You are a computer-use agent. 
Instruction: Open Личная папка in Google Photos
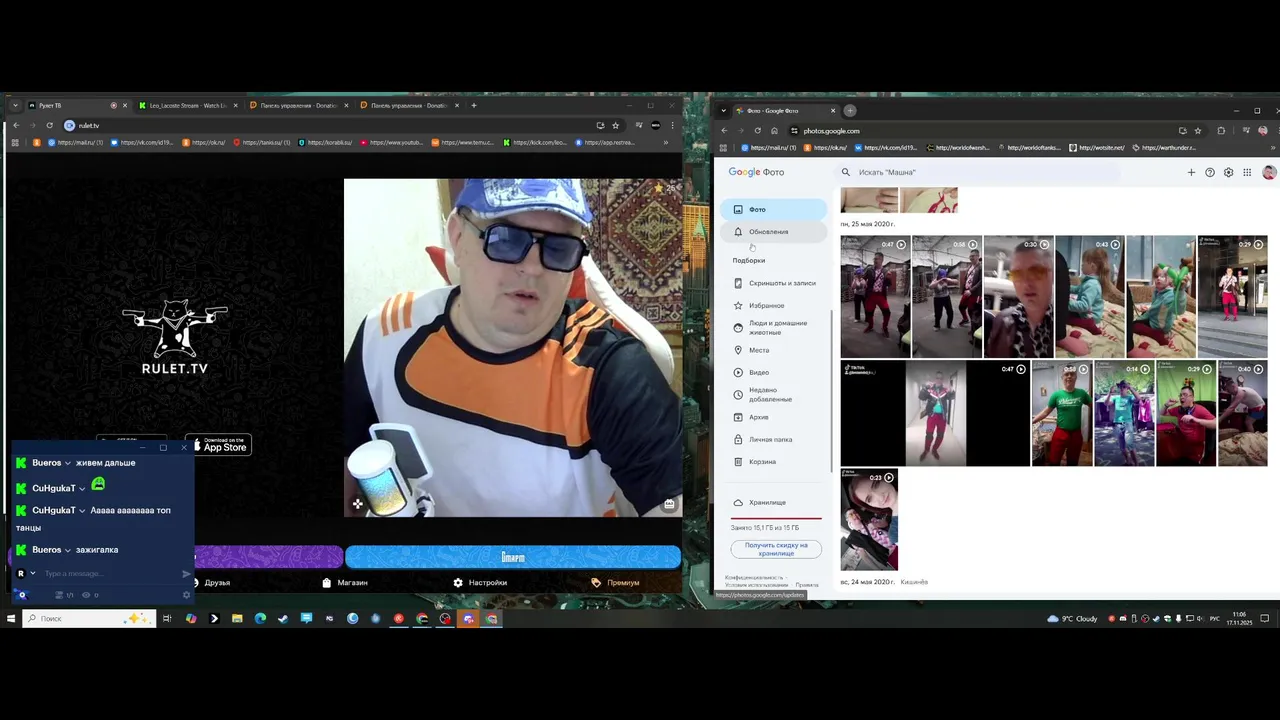pos(763,439)
